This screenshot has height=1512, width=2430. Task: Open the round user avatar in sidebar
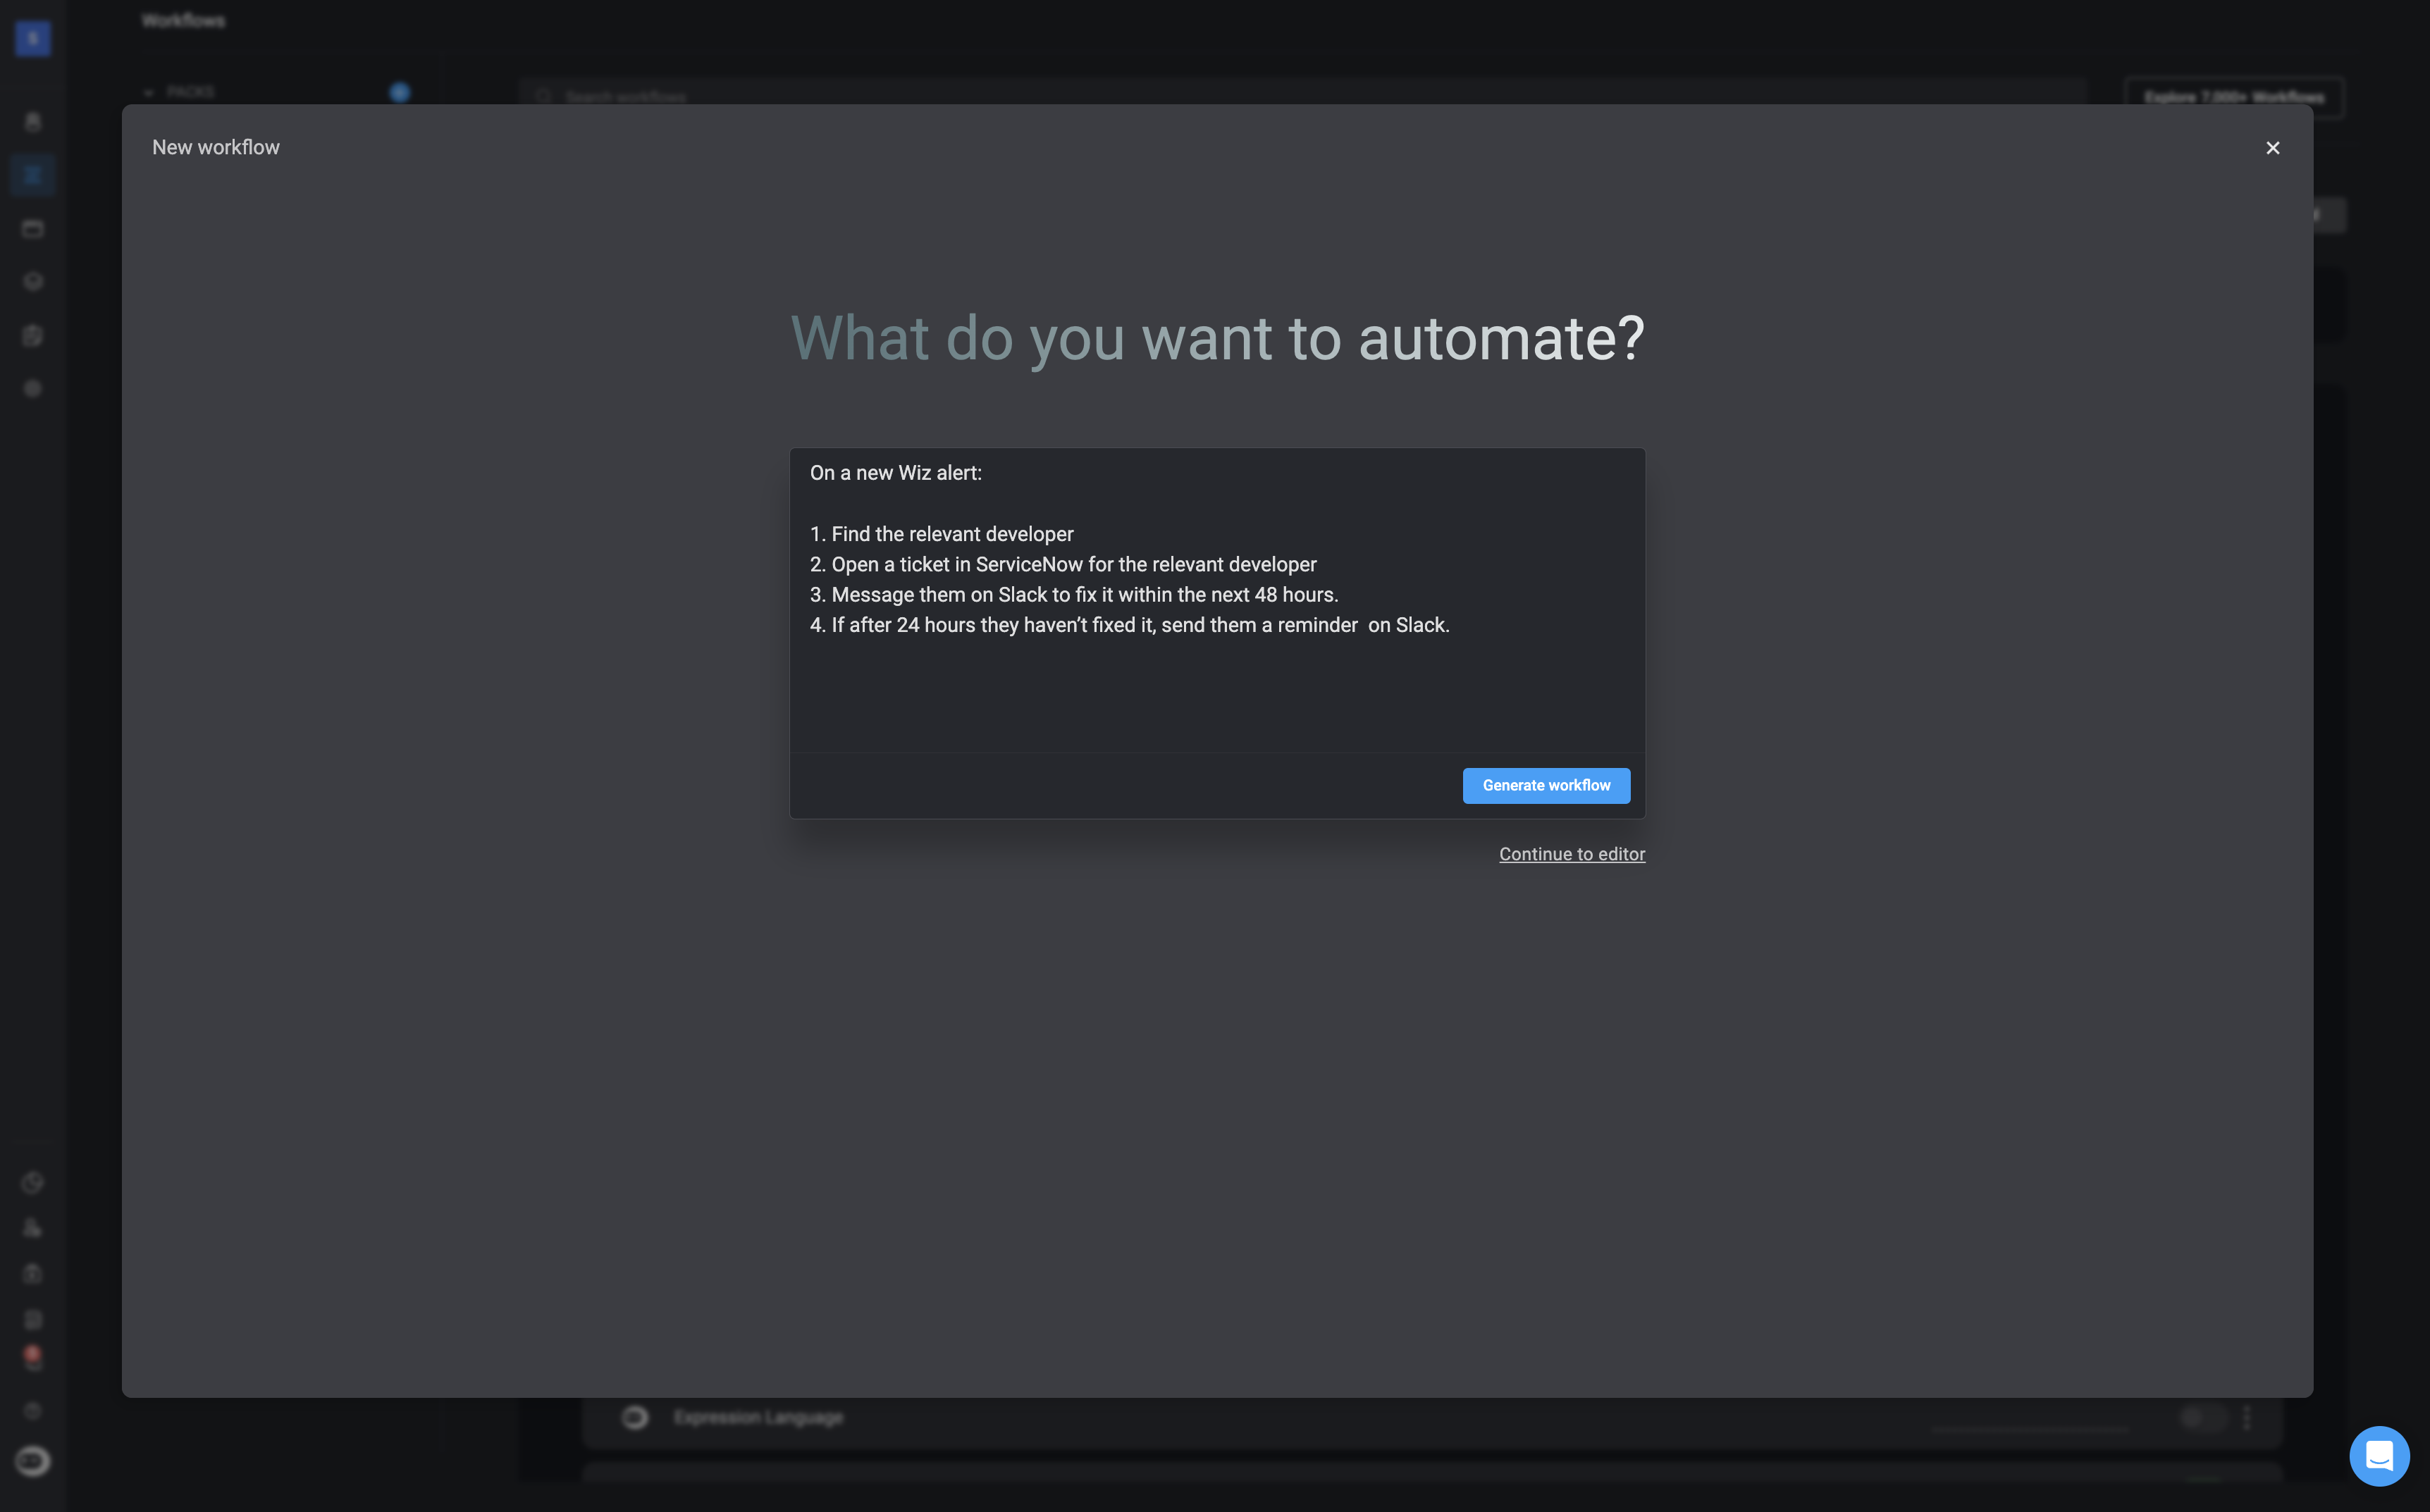tap(33, 1461)
